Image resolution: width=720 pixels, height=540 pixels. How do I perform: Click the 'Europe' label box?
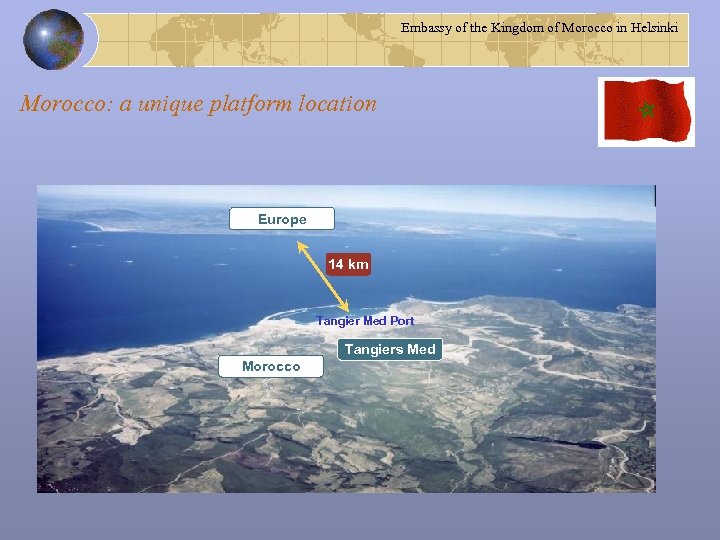[x=282, y=219]
